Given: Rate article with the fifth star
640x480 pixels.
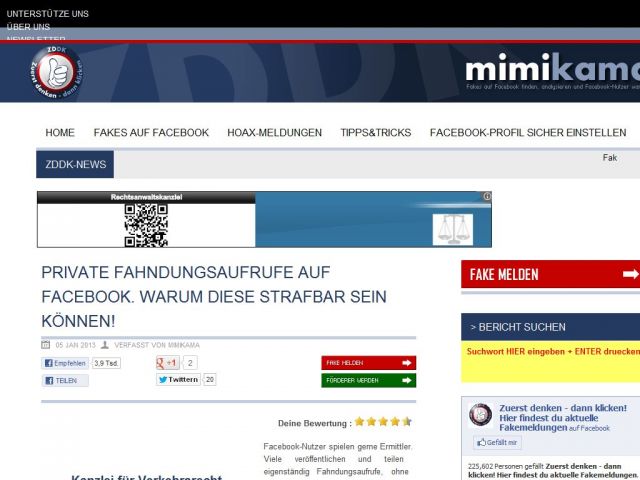Looking at the screenshot, I should [407, 422].
